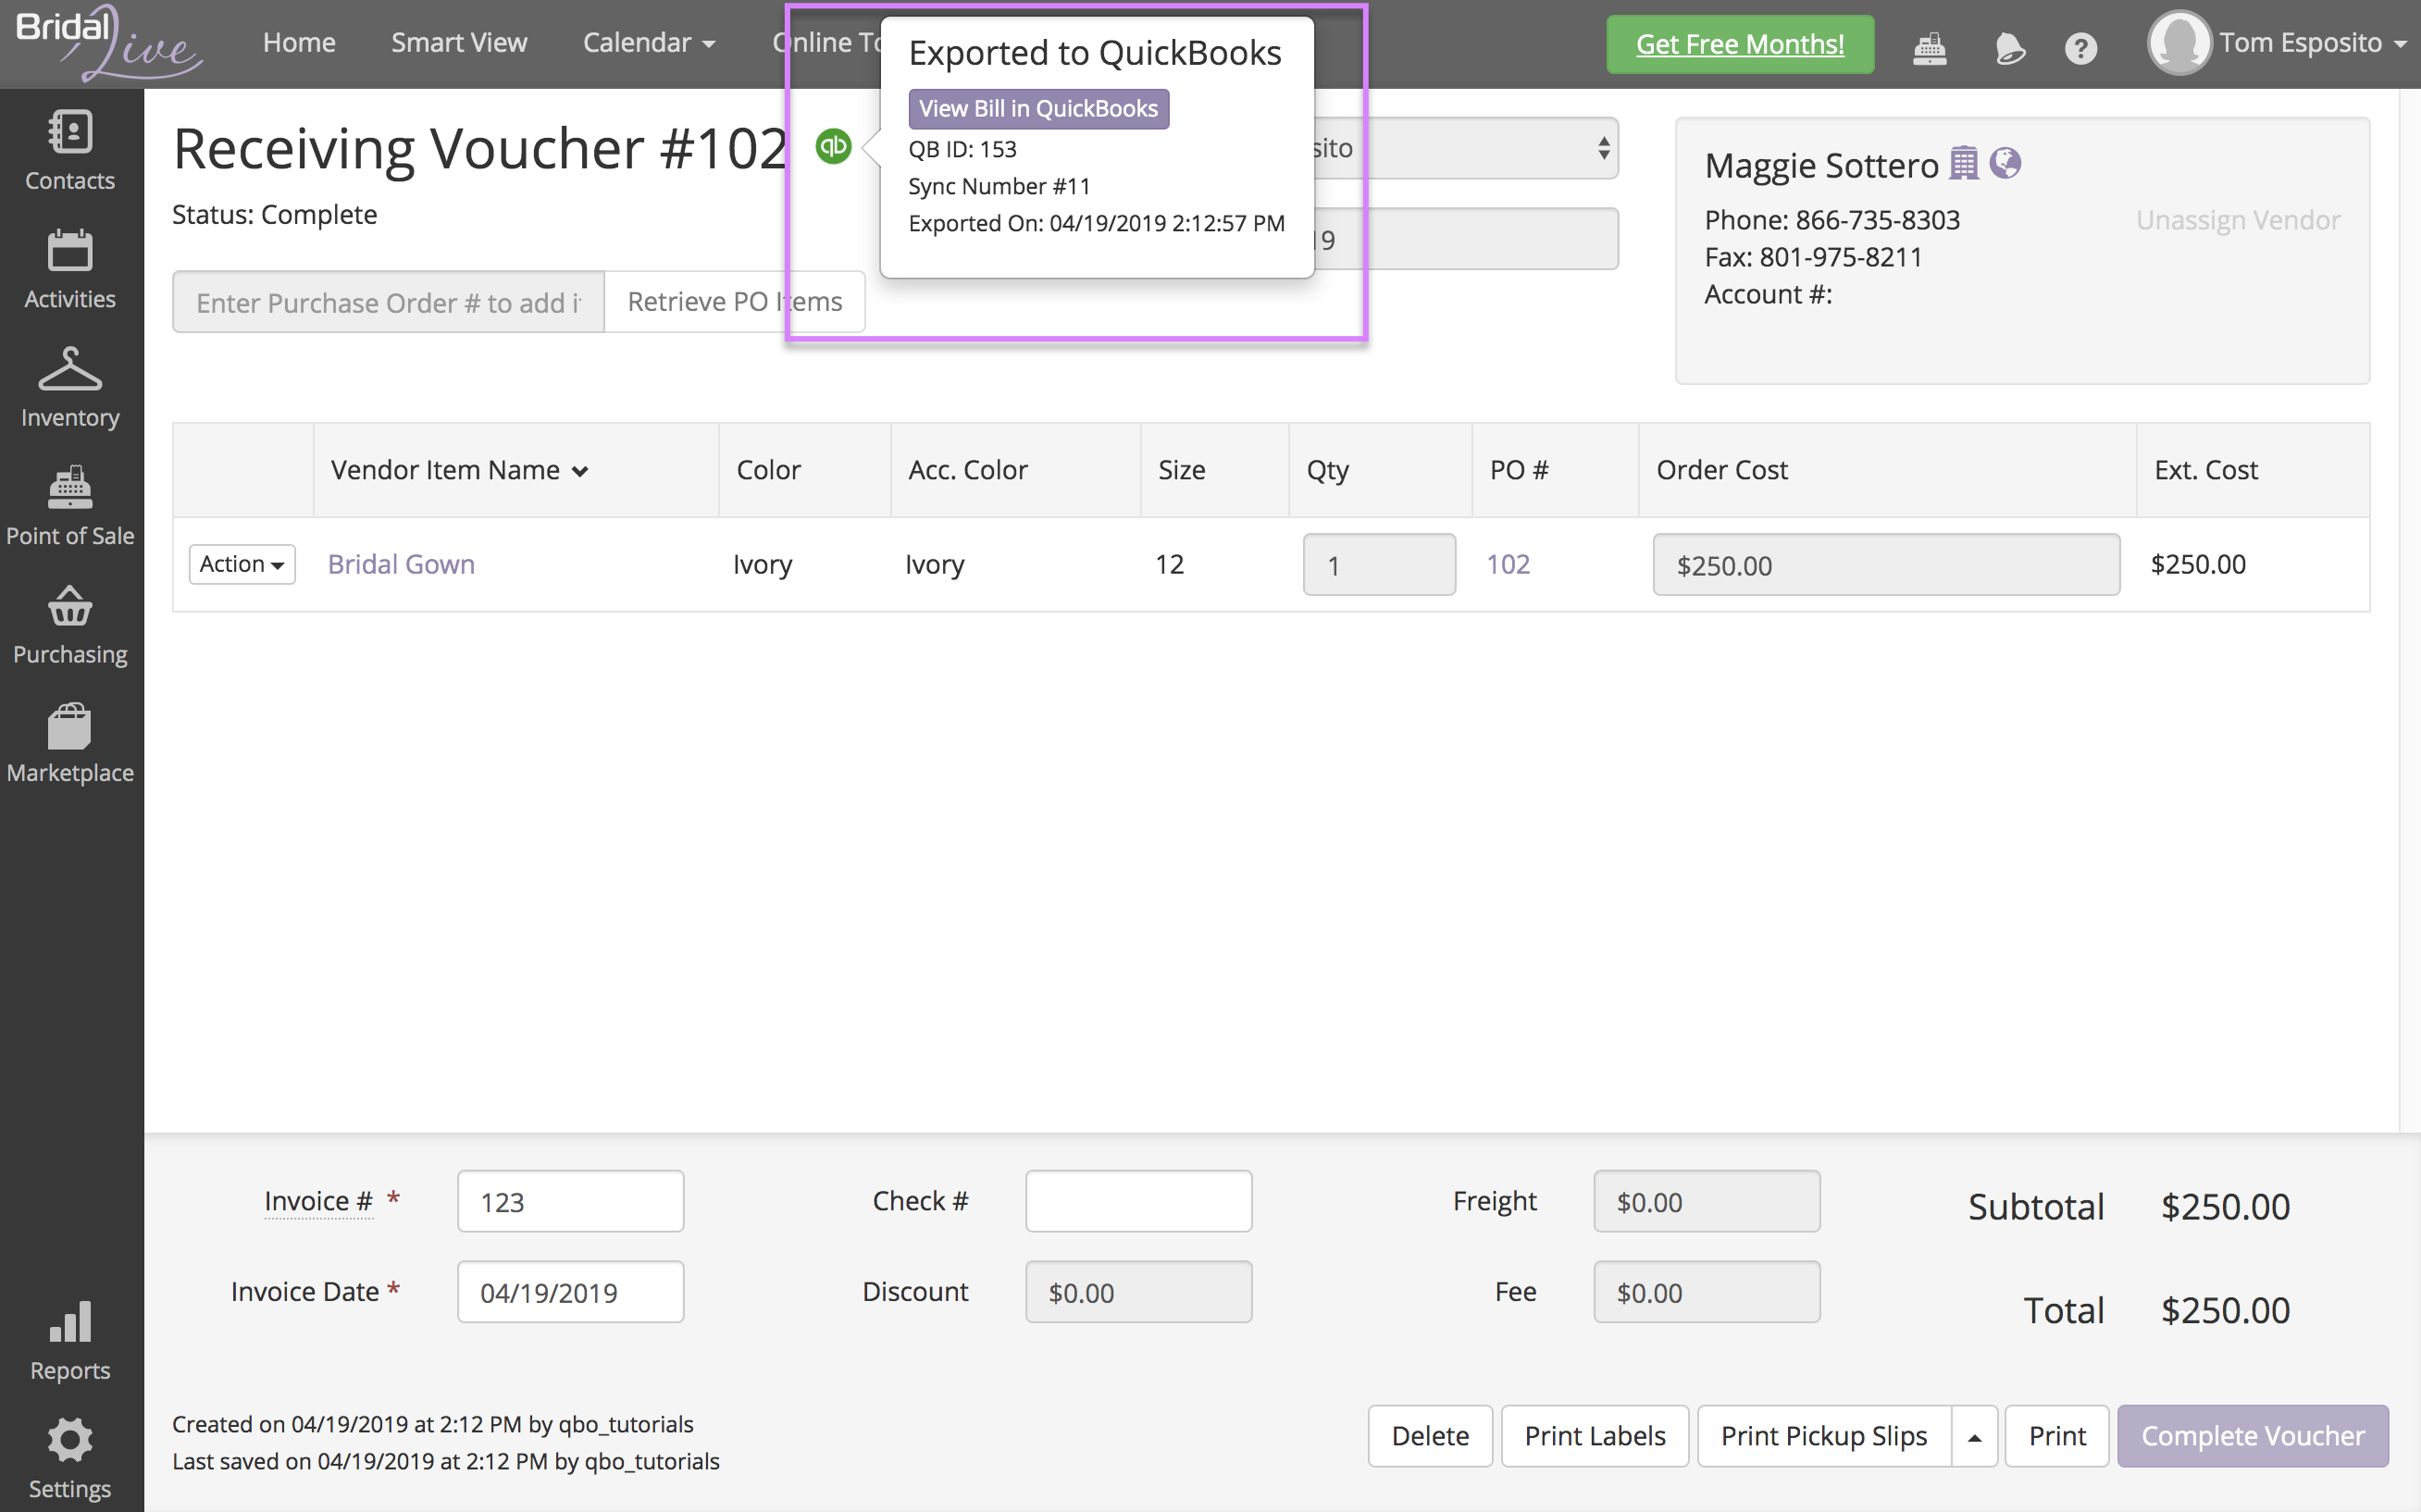Switch to Smart View
Screen dimensions: 2421x1512
[459, 43]
